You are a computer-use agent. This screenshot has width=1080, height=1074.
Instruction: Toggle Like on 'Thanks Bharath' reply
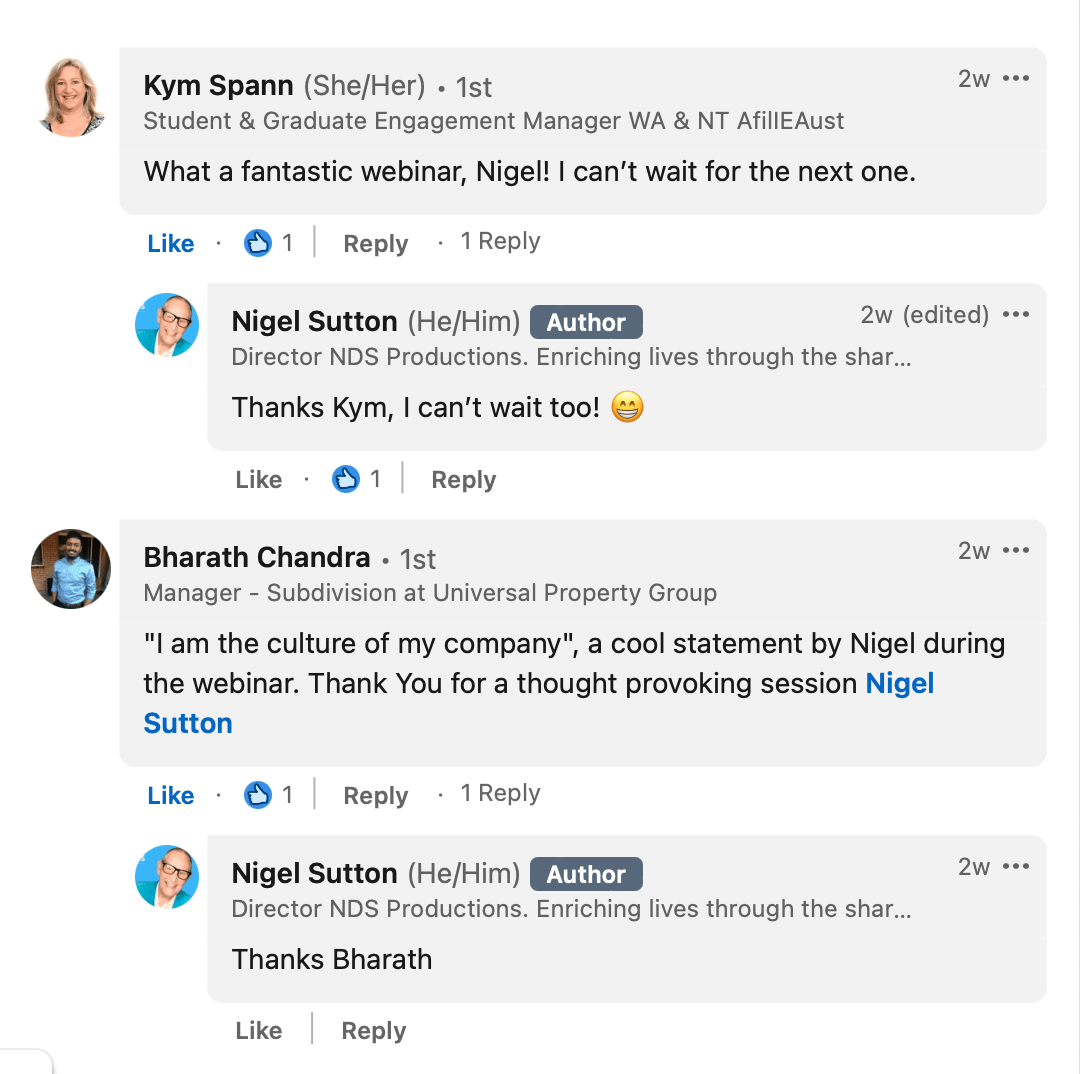(x=259, y=1031)
